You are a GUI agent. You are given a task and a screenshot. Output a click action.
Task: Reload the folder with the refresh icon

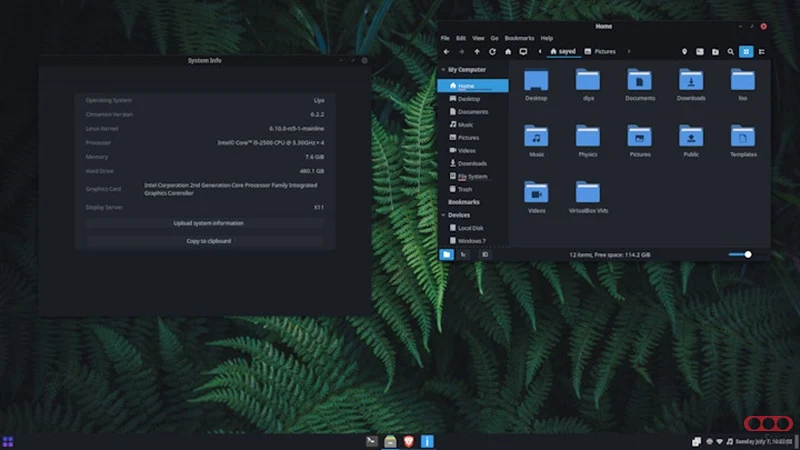(x=492, y=51)
